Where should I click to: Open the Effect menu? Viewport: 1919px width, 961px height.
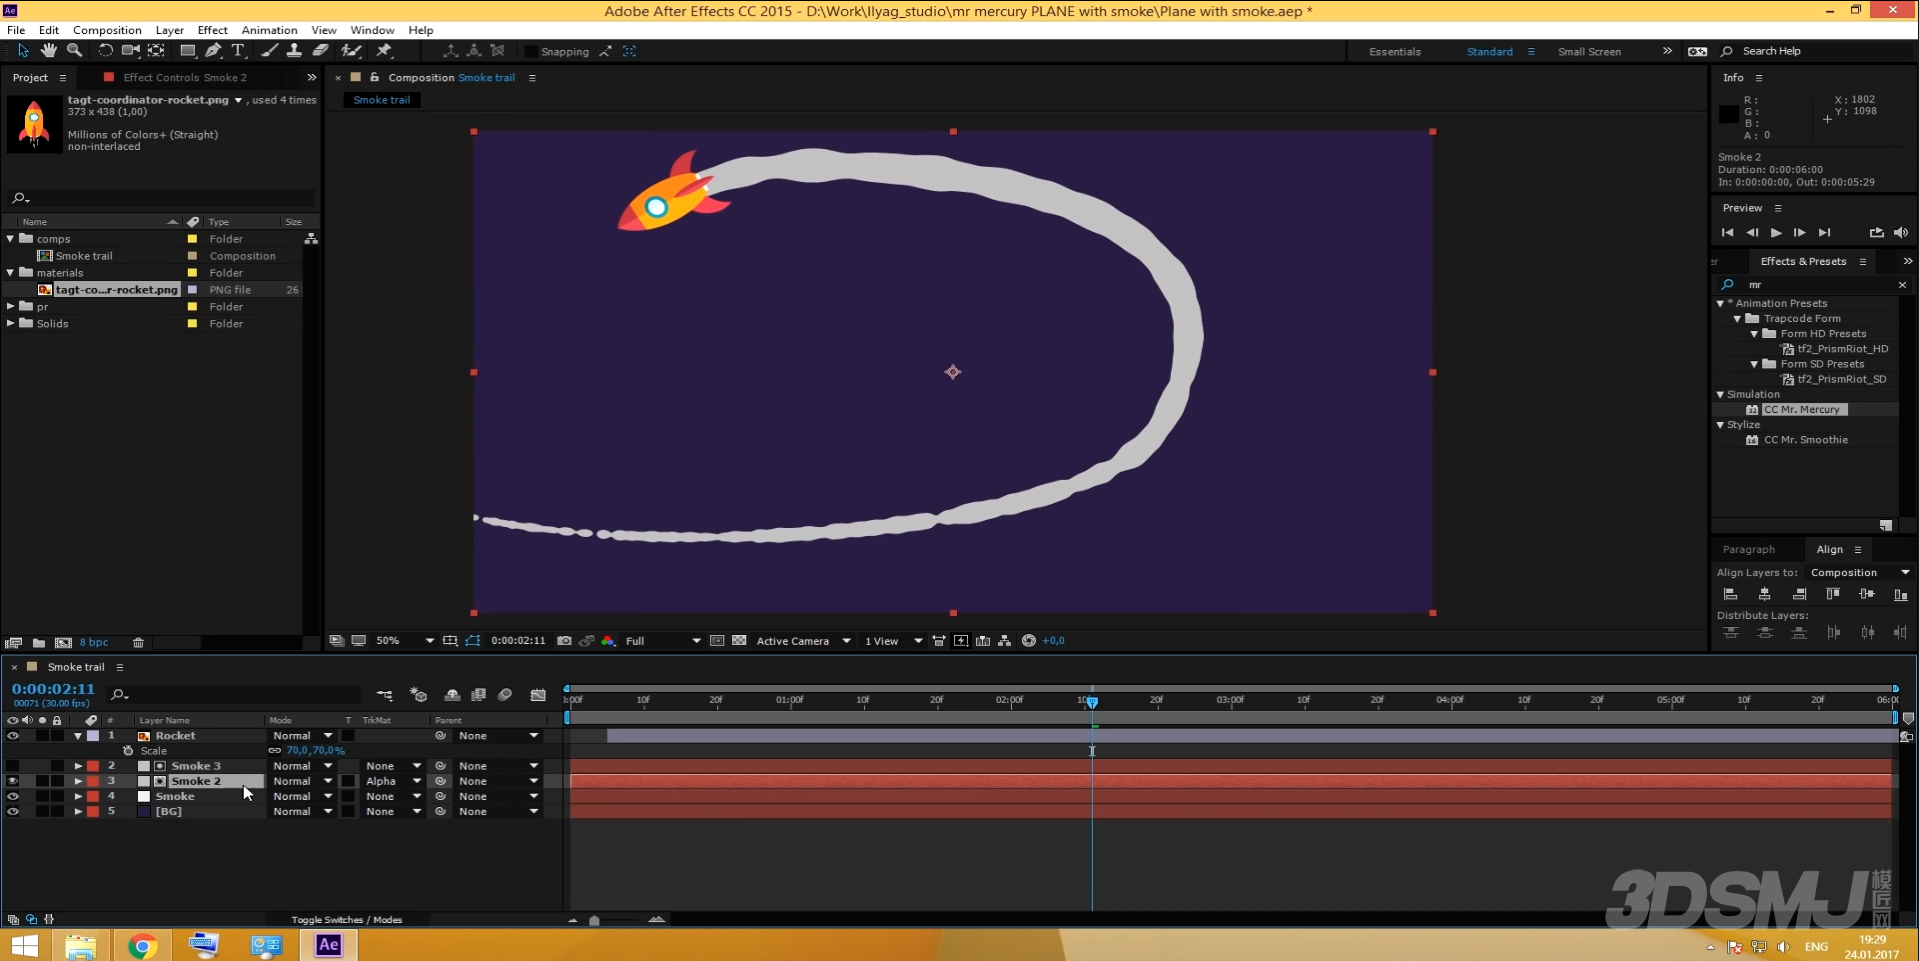coord(212,30)
